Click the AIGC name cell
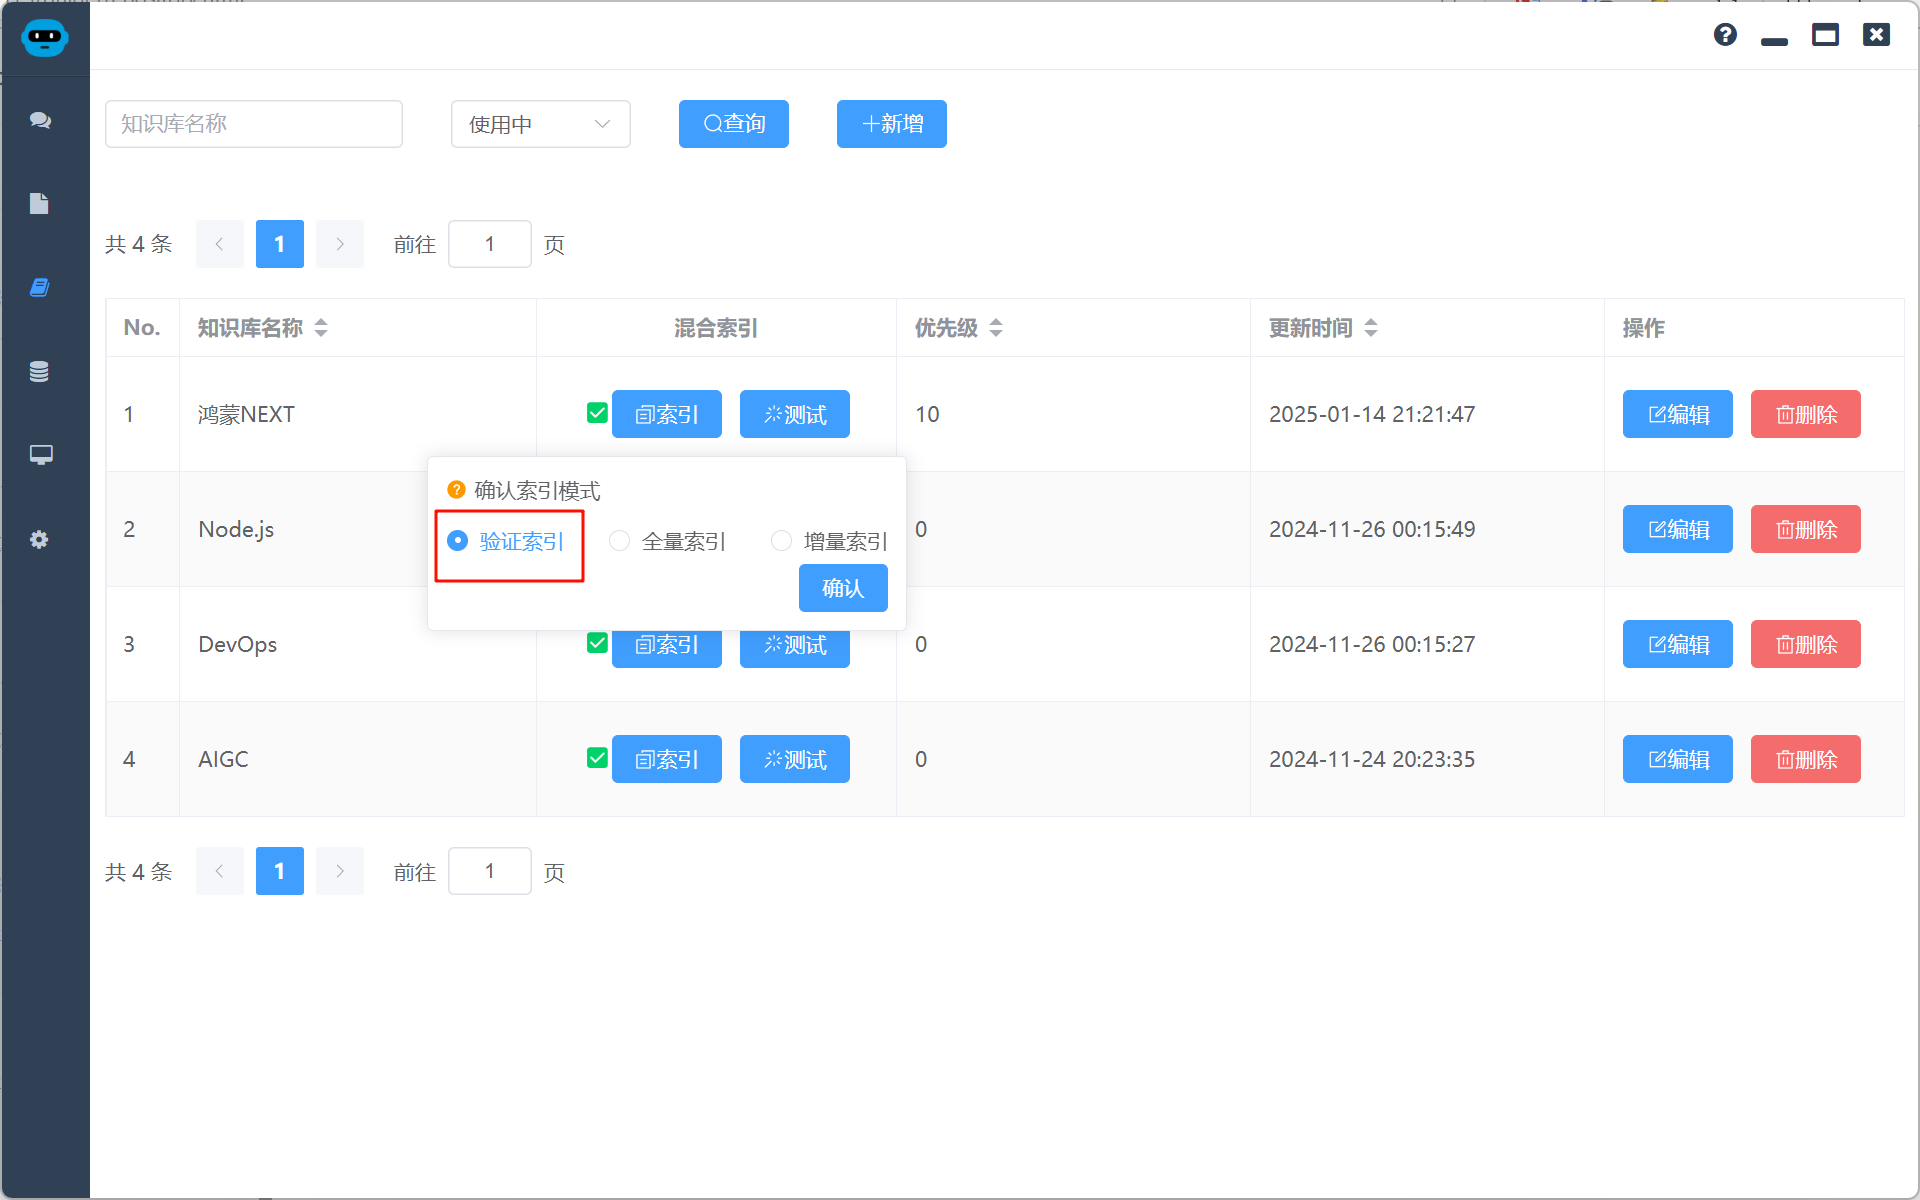The height and width of the screenshot is (1200, 1920). tap(223, 759)
